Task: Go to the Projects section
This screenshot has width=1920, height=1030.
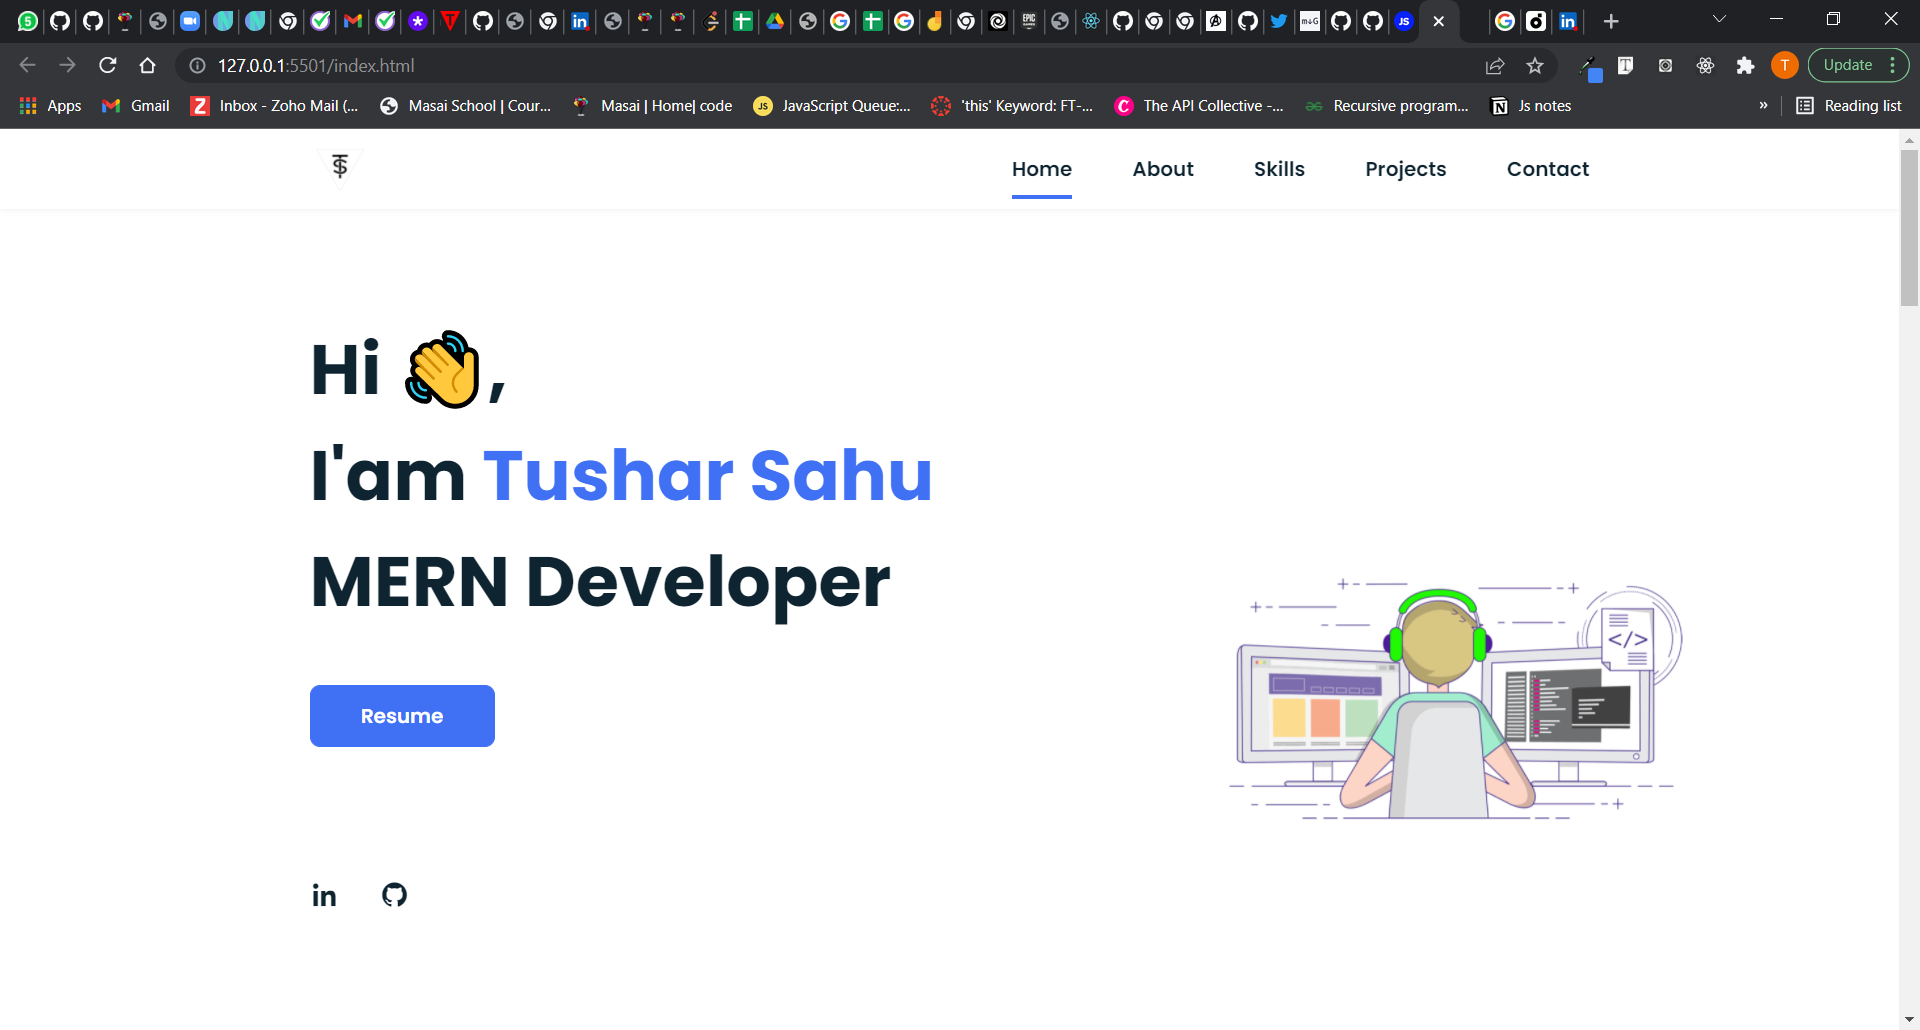Action: (1405, 169)
